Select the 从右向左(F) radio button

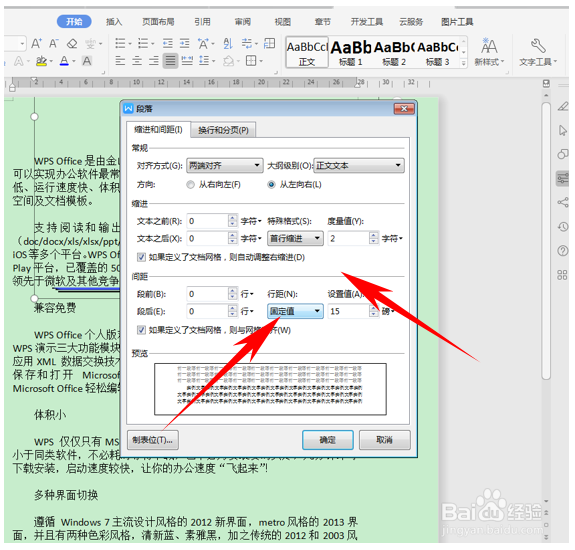190,185
